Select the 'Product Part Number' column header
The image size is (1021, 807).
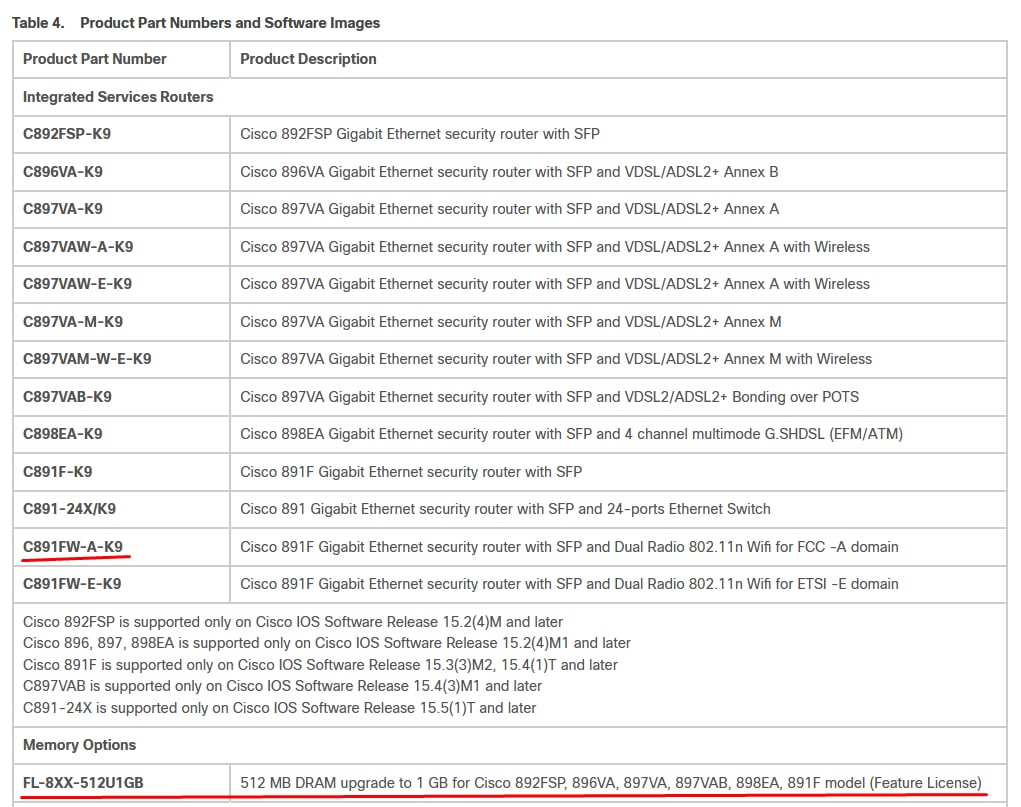point(94,59)
